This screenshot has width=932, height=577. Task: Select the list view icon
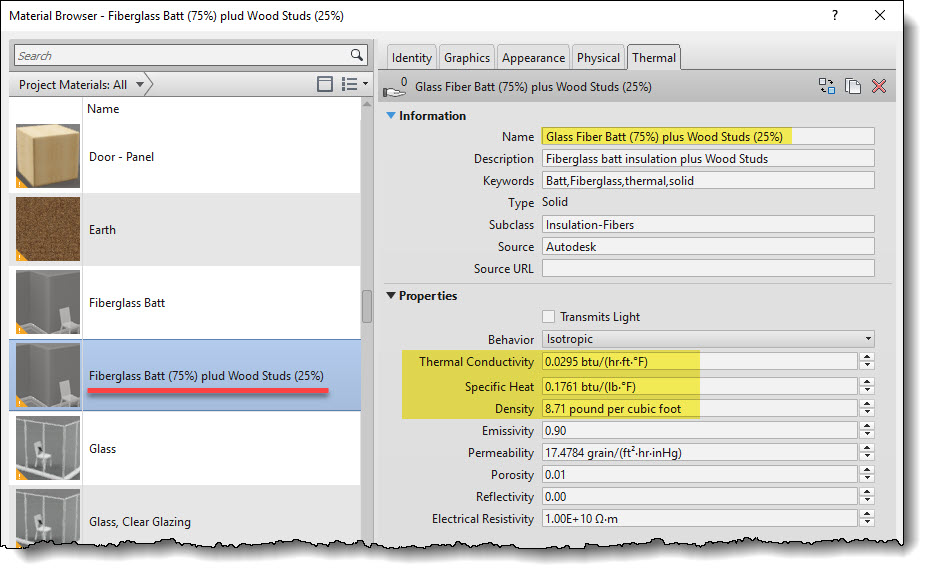(x=351, y=84)
